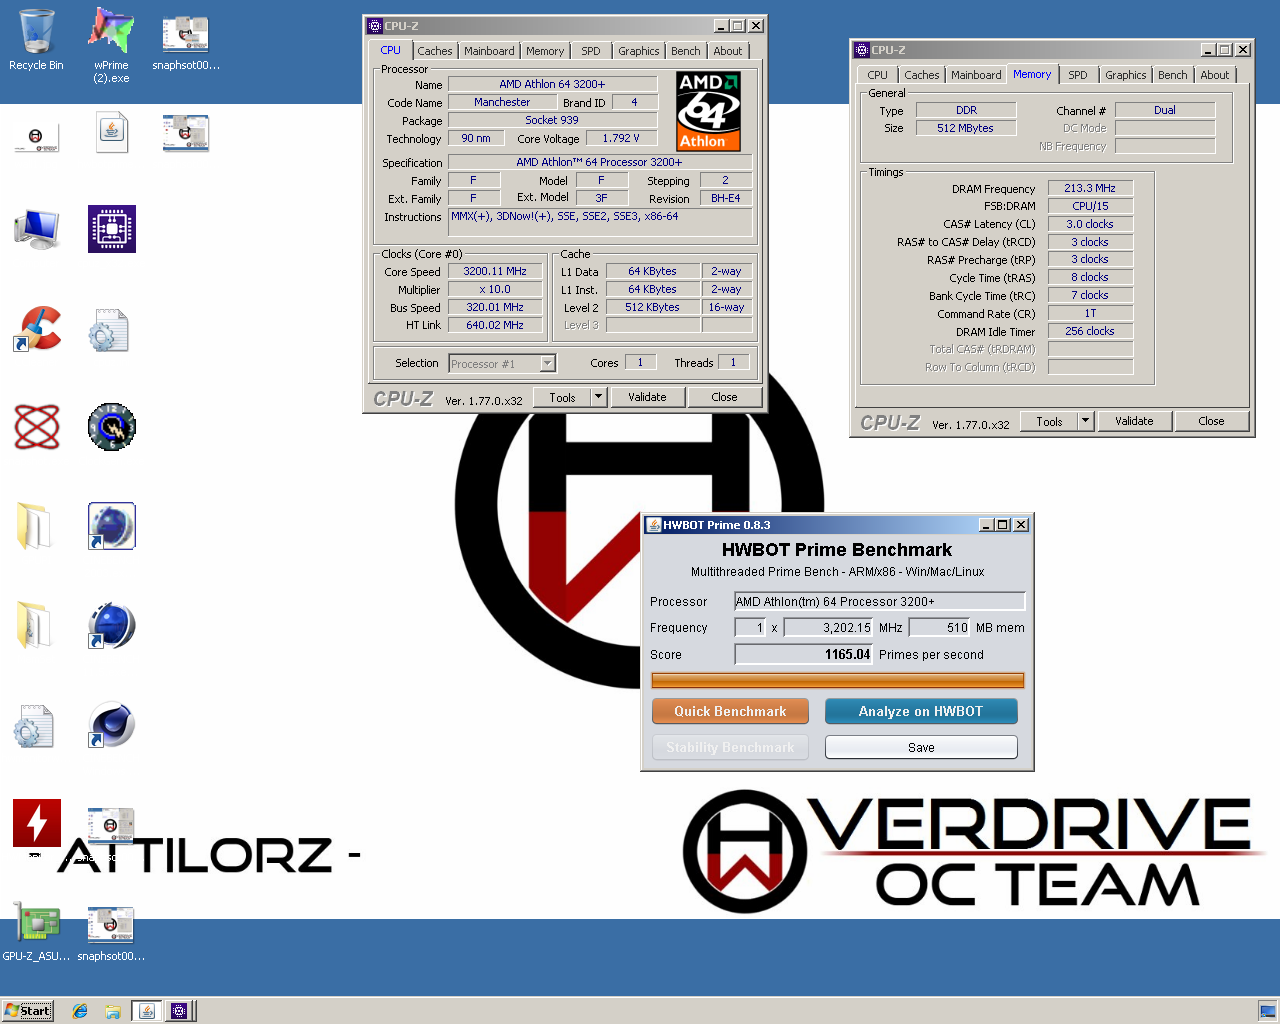Click the Package value Socket 939
Viewport: 1280px width, 1024px height.
(x=552, y=120)
